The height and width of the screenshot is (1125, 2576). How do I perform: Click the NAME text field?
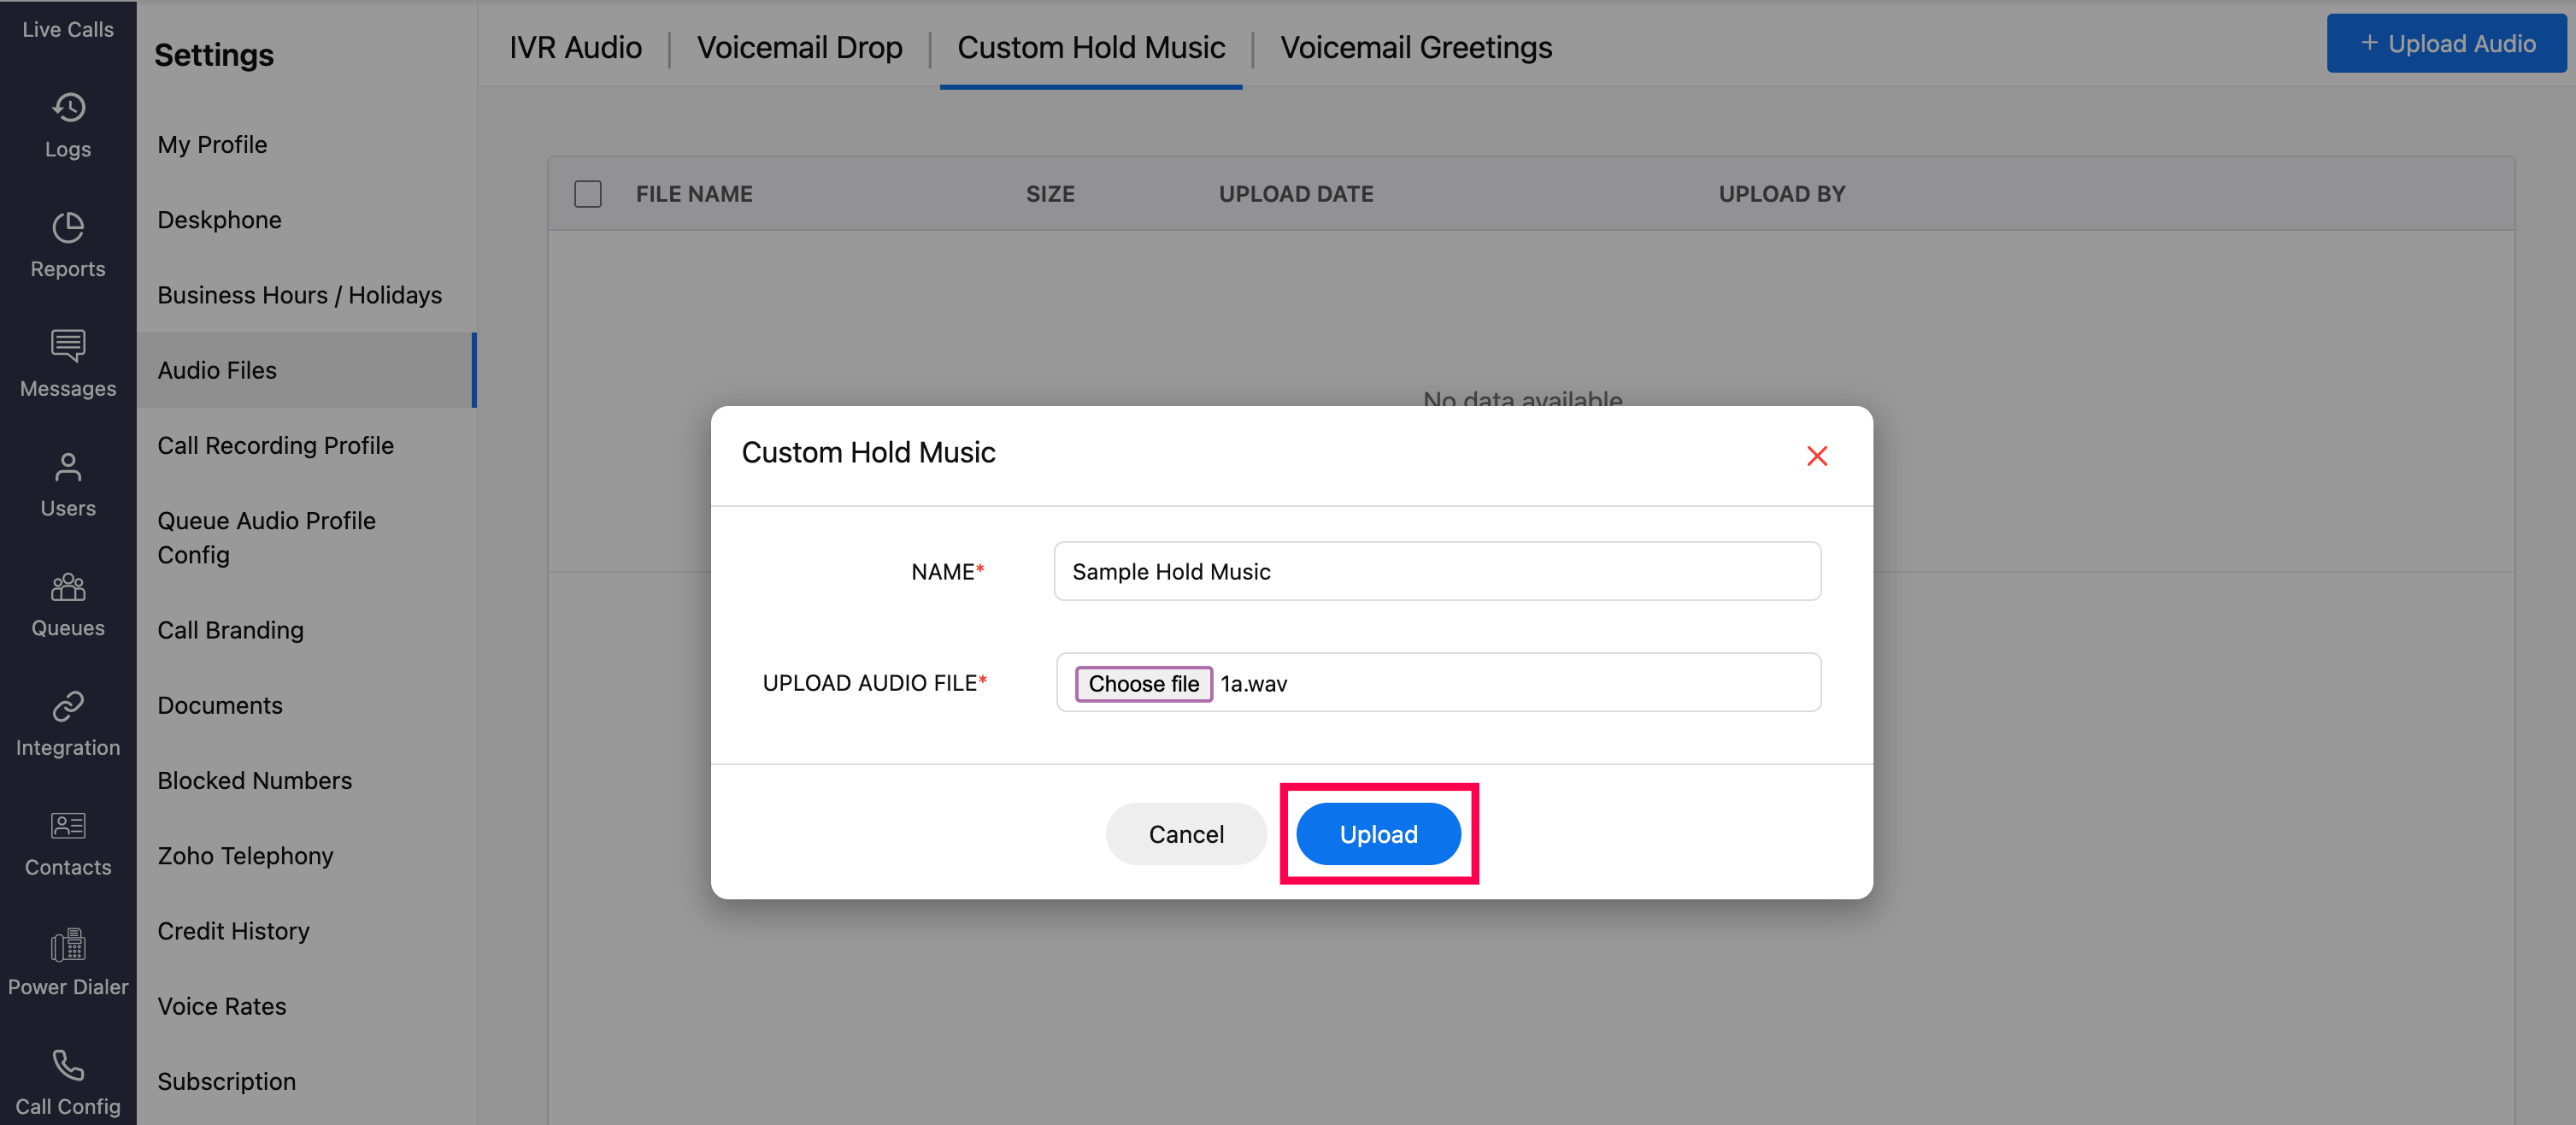tap(1436, 571)
